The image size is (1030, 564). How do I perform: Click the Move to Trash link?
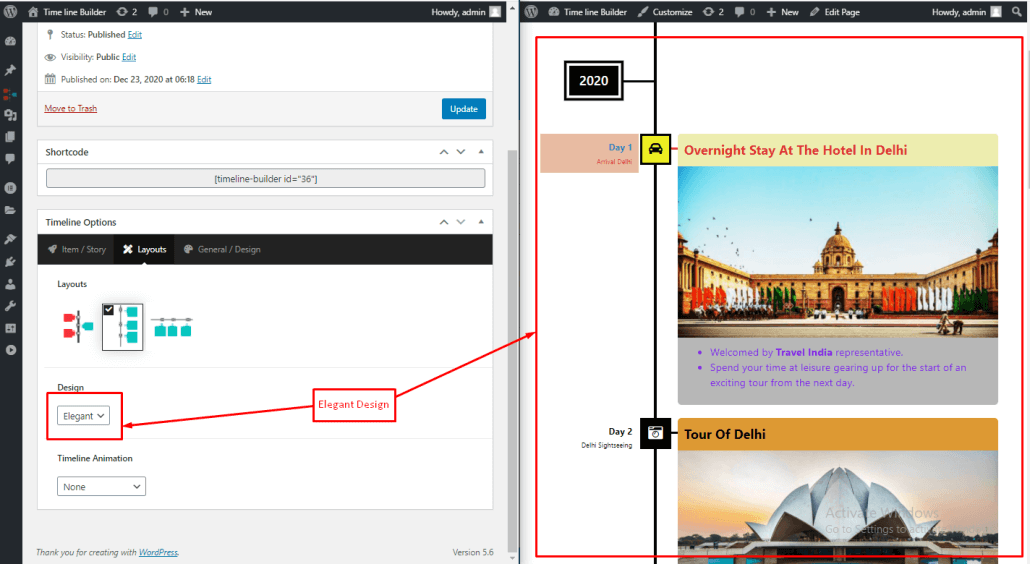71,108
